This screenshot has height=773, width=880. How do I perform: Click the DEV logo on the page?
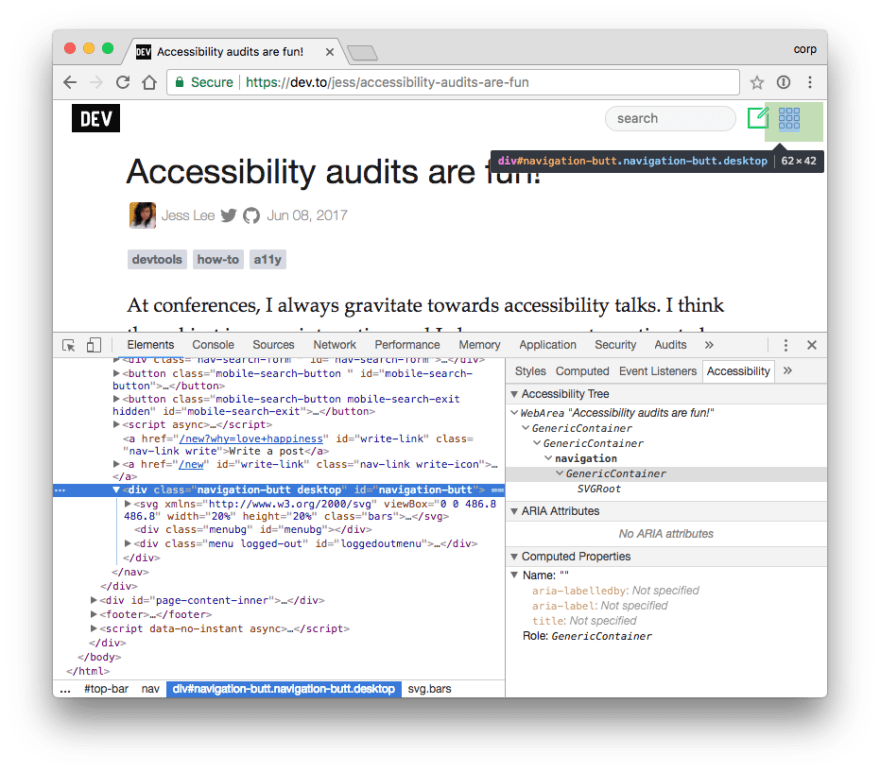(x=96, y=118)
